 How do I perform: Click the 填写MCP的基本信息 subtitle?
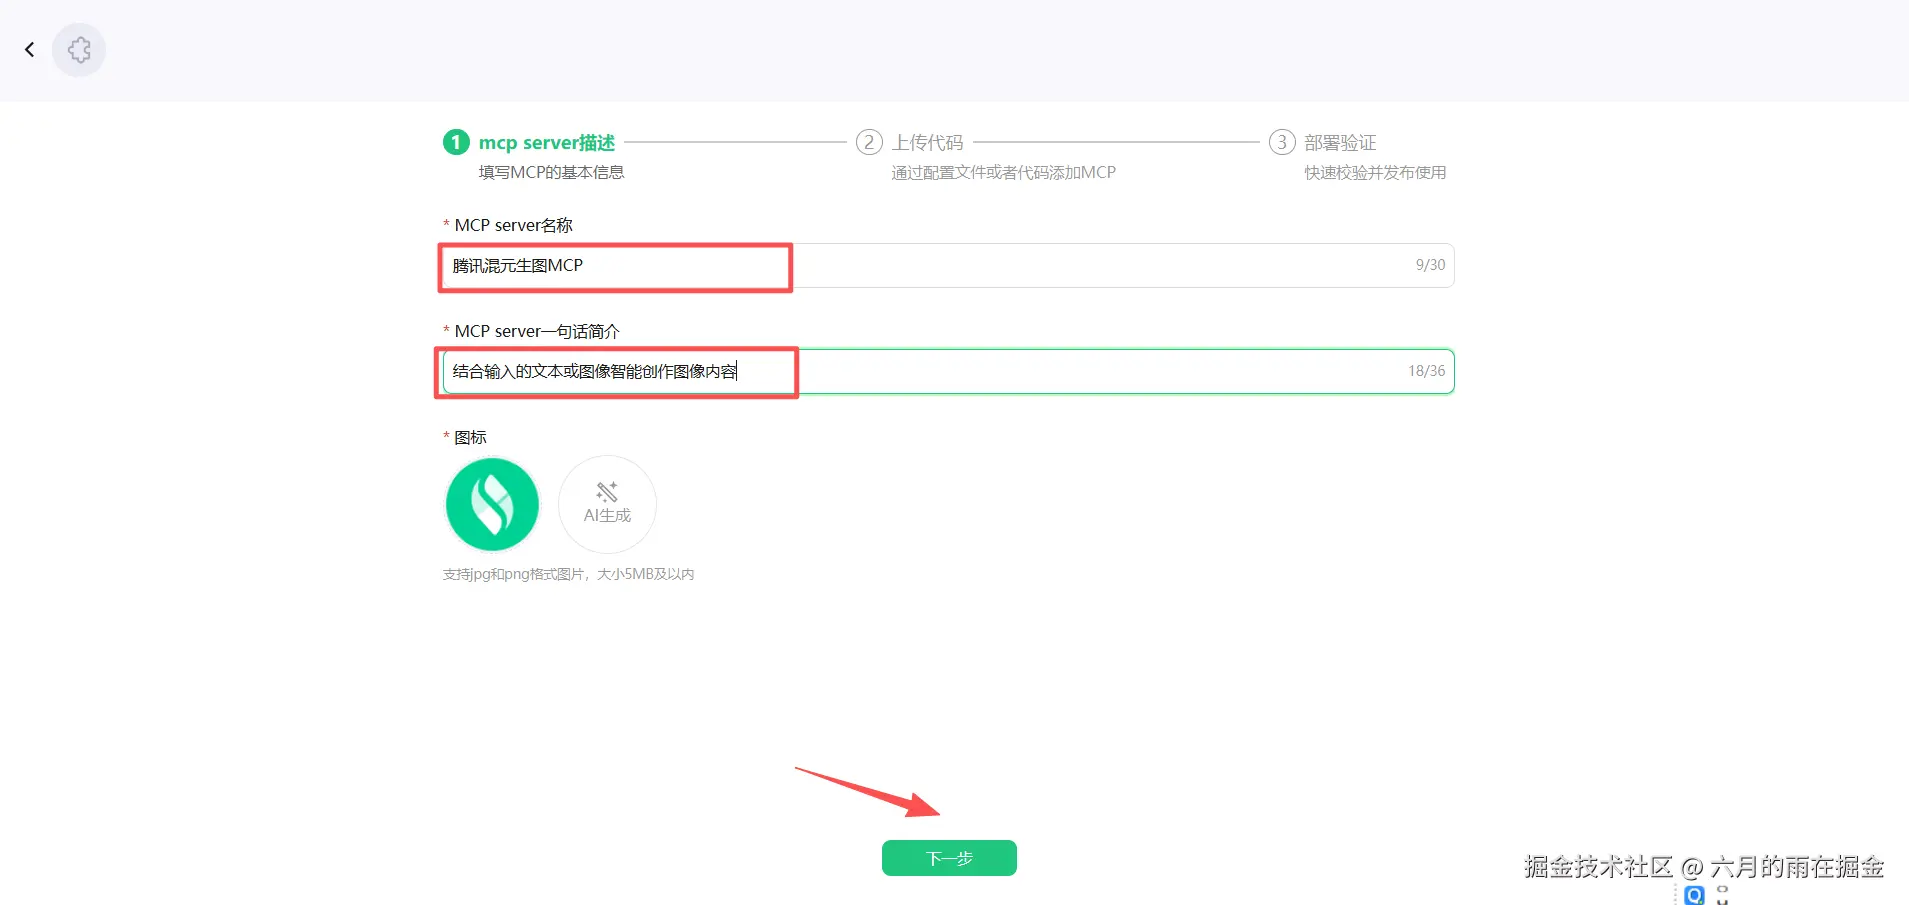click(551, 173)
